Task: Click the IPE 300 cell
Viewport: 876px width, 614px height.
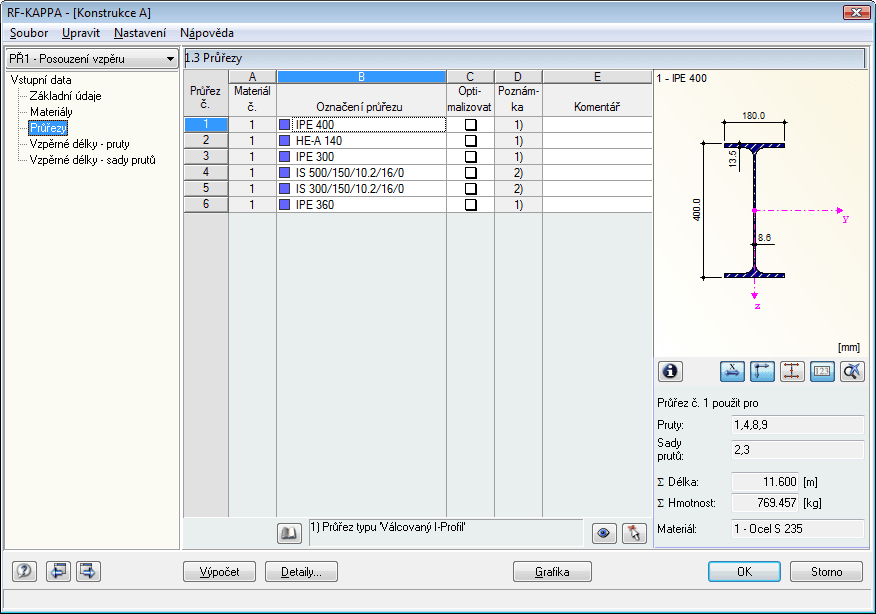Action: tap(361, 157)
